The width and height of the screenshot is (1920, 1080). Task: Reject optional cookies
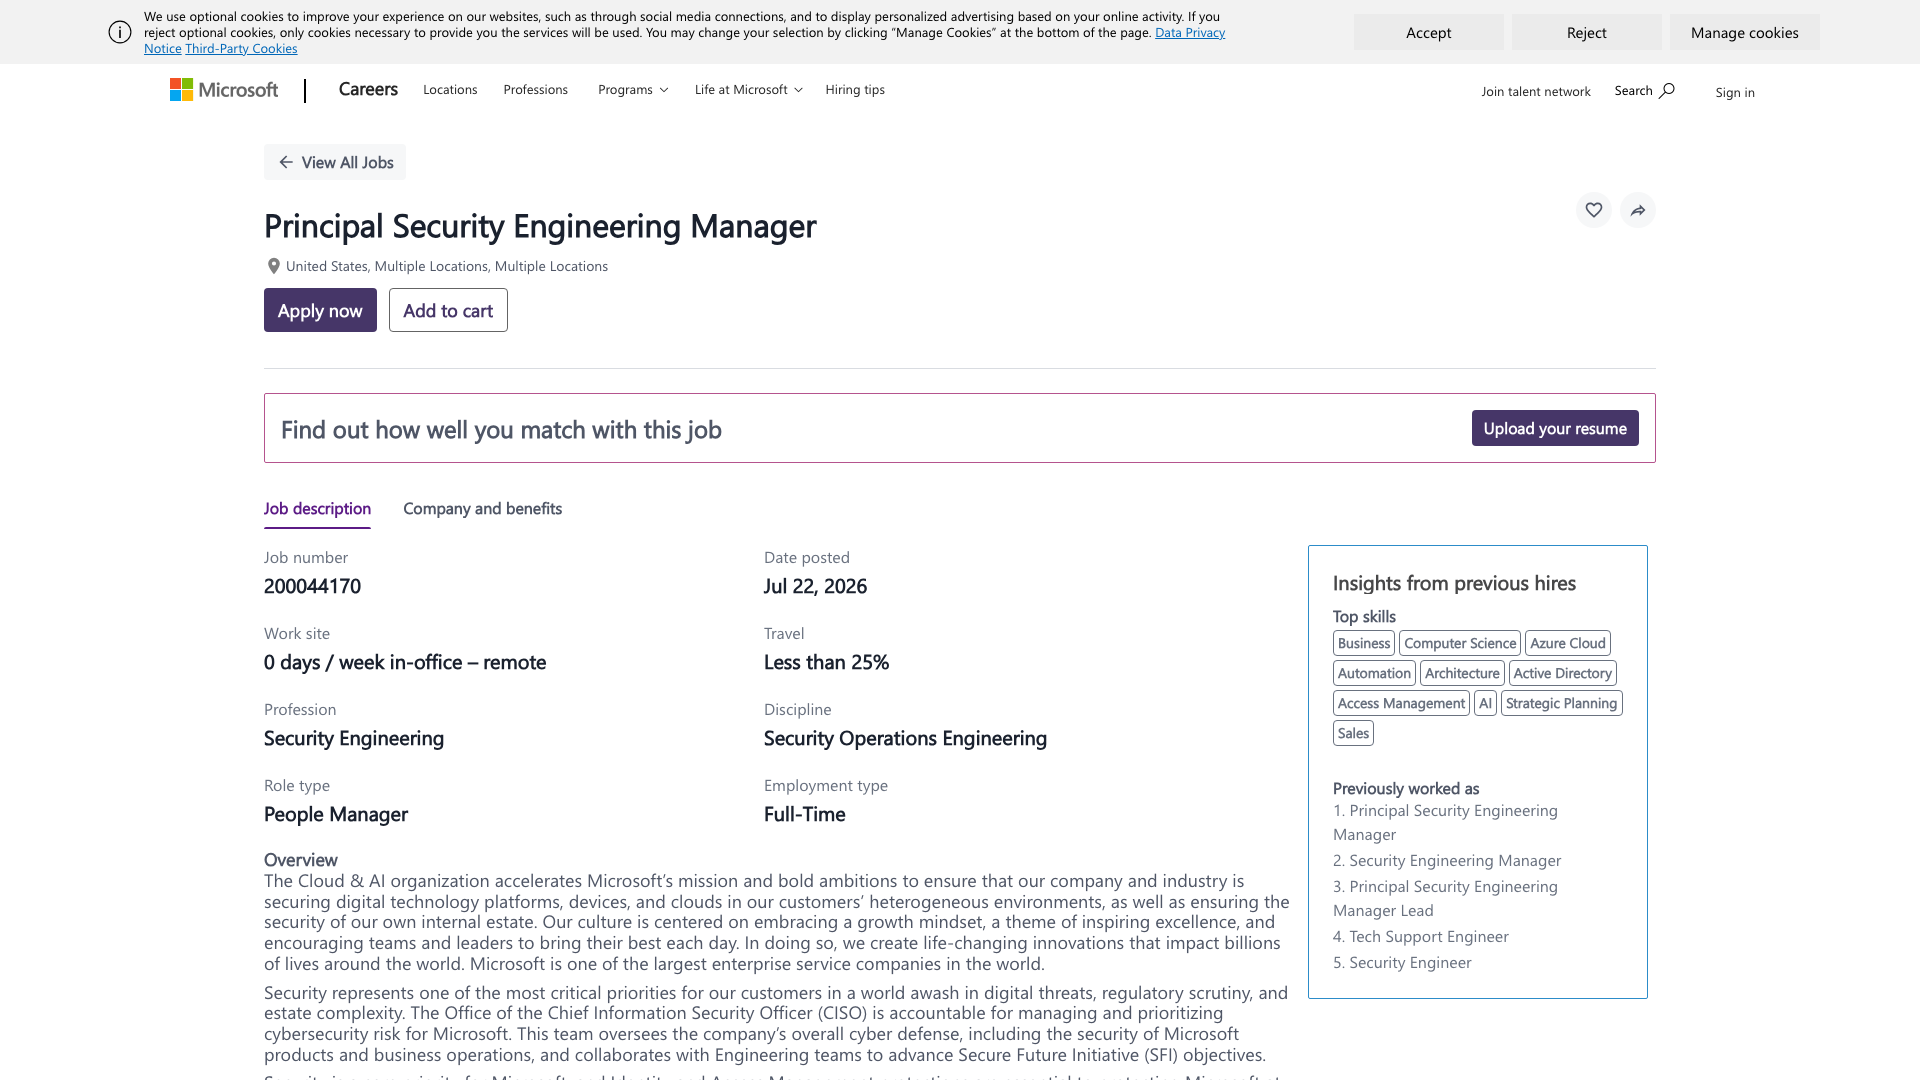[1586, 32]
